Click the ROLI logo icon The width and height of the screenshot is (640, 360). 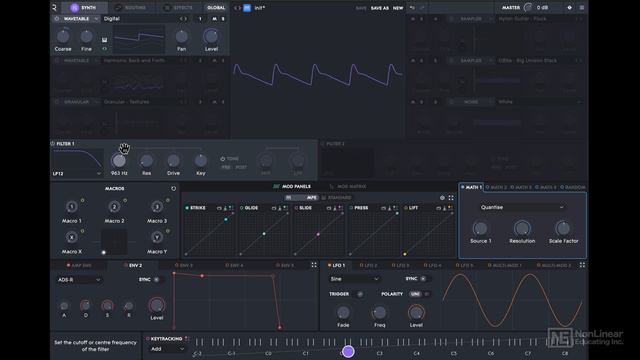click(54, 7)
